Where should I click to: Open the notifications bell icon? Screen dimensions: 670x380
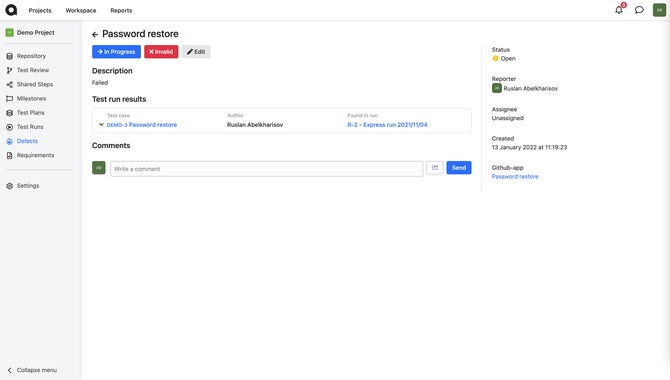click(x=619, y=10)
